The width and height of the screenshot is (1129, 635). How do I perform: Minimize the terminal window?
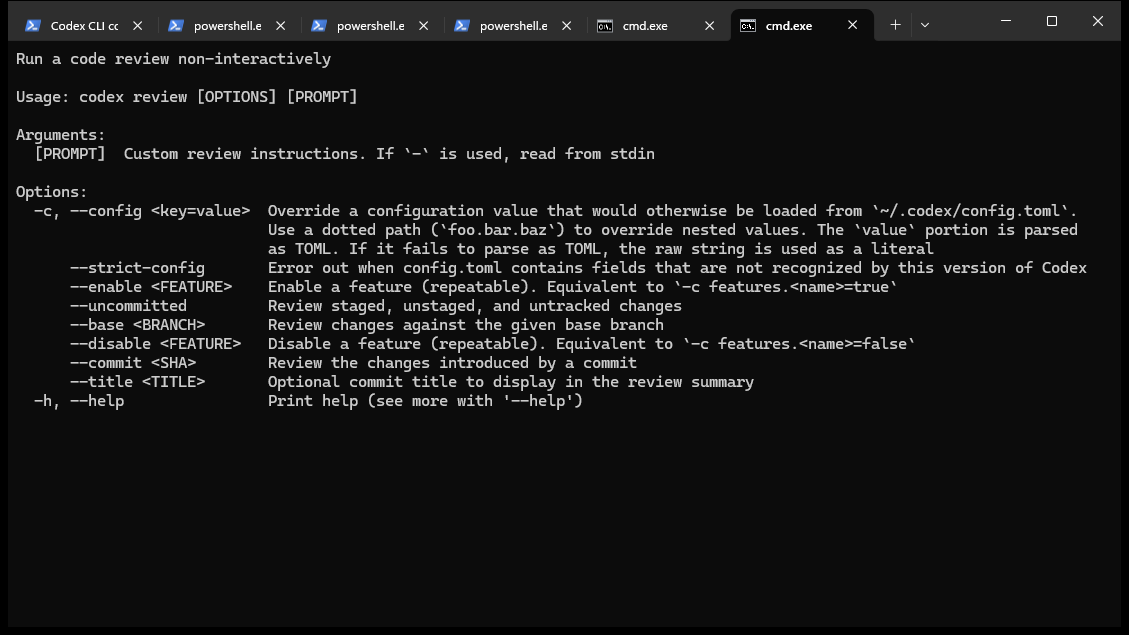(x=1006, y=21)
